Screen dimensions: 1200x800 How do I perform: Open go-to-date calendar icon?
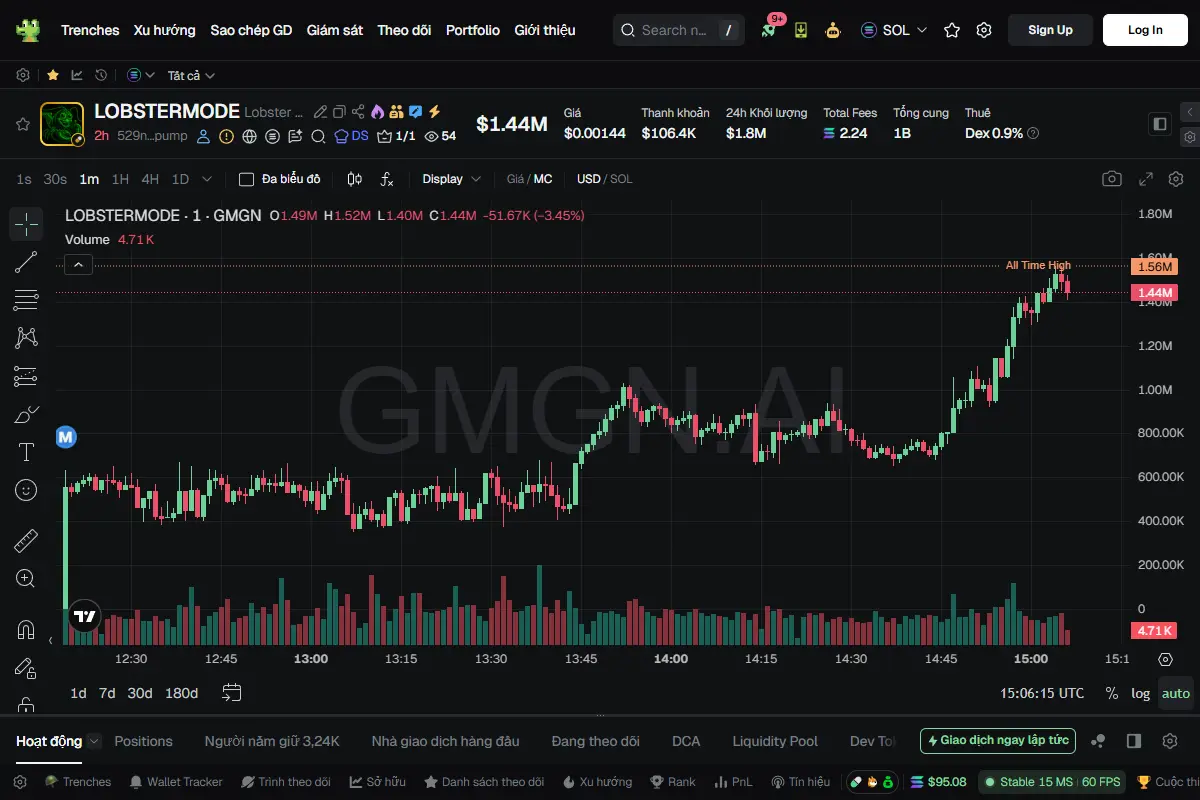click(x=232, y=692)
